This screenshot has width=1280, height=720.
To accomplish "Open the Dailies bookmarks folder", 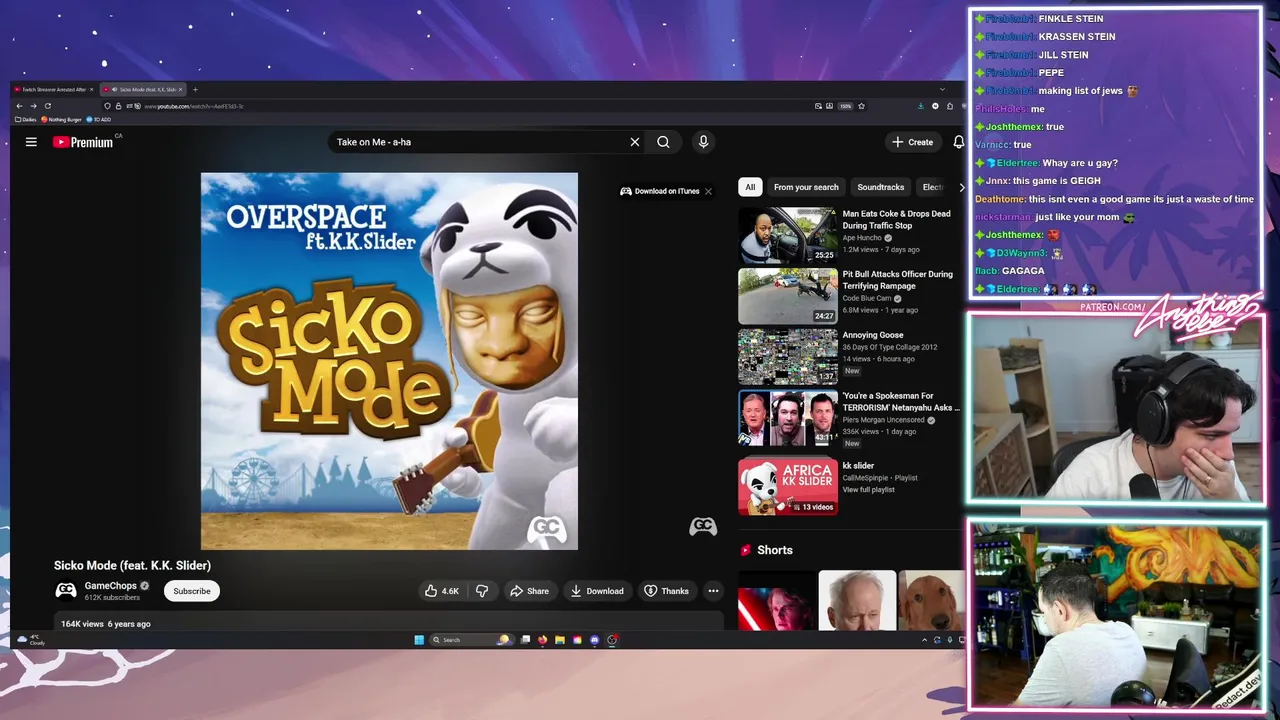I will (26, 119).
